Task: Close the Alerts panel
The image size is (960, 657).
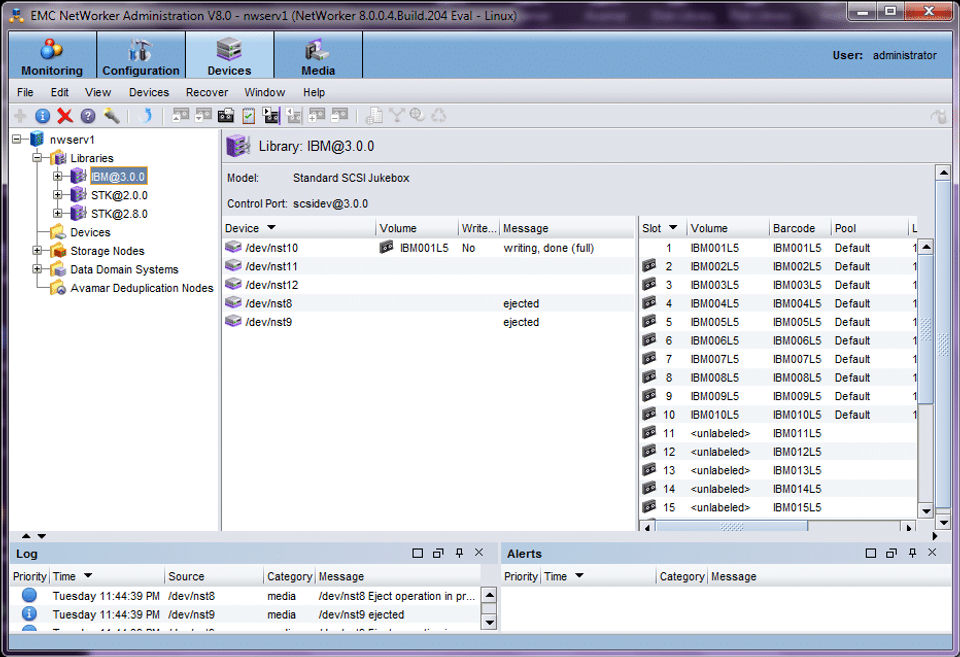Action: point(932,552)
